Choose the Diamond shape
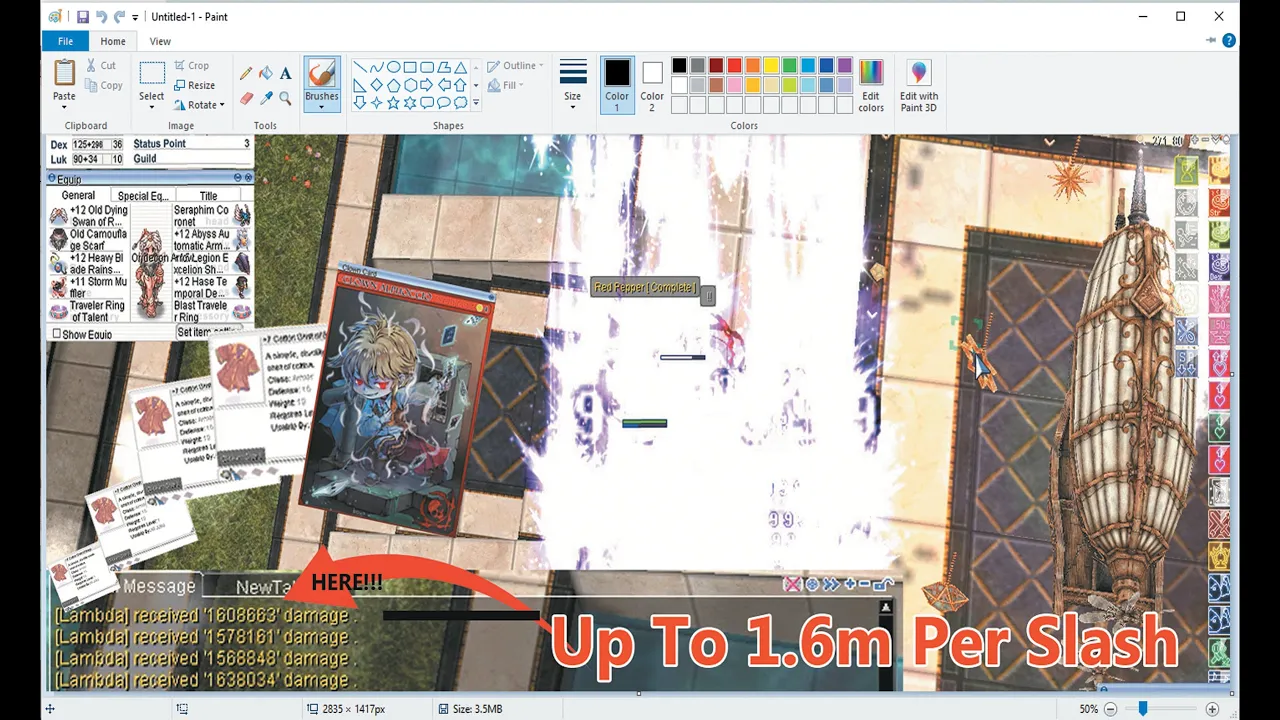Image resolution: width=1280 pixels, height=720 pixels. click(x=376, y=85)
